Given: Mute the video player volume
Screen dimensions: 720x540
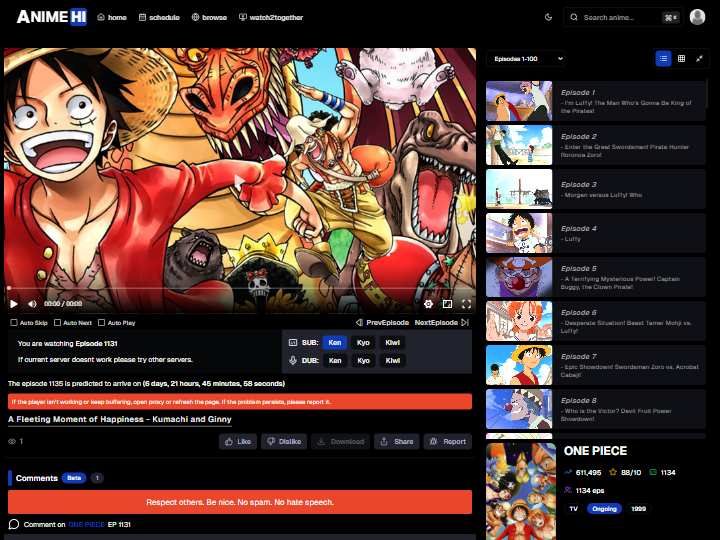Looking at the screenshot, I should click(x=32, y=303).
